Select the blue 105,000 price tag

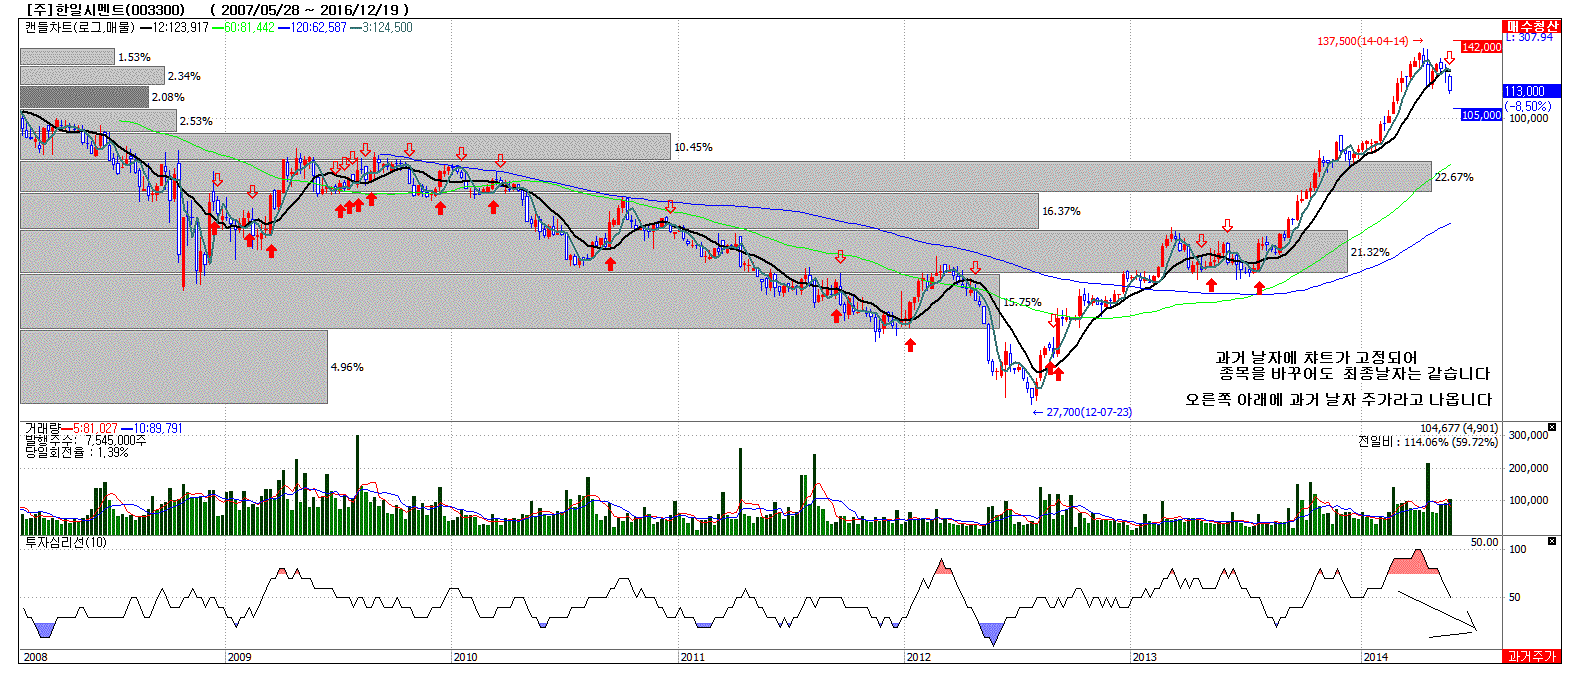tap(1481, 115)
